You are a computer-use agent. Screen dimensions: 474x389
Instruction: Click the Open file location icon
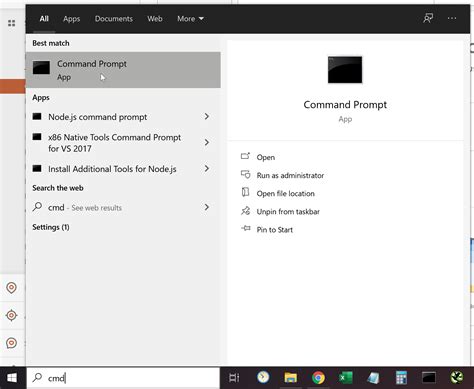coord(245,192)
